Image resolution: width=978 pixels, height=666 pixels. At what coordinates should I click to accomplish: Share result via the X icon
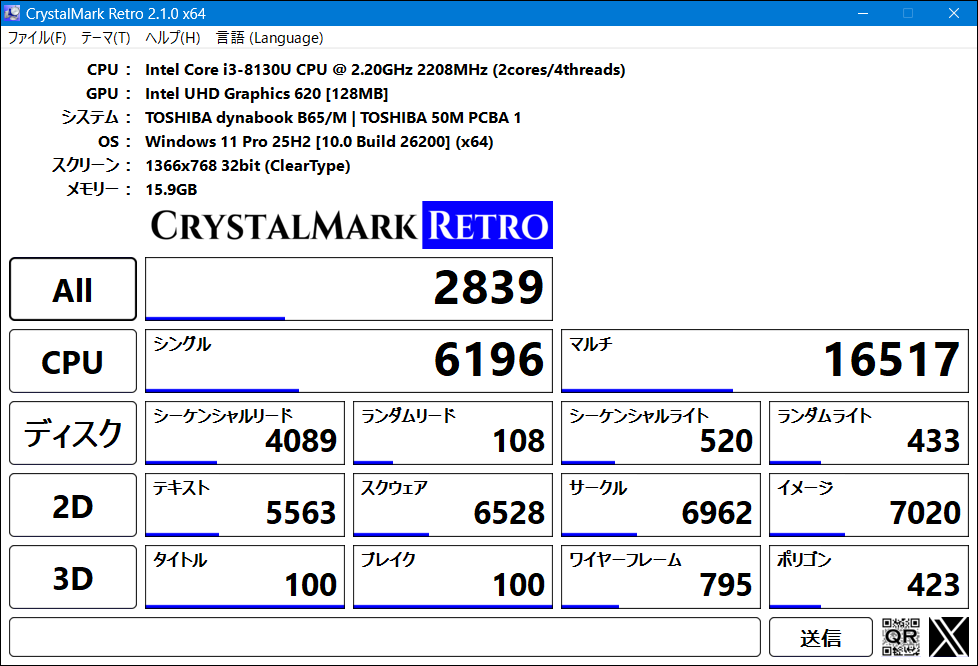tap(948, 637)
